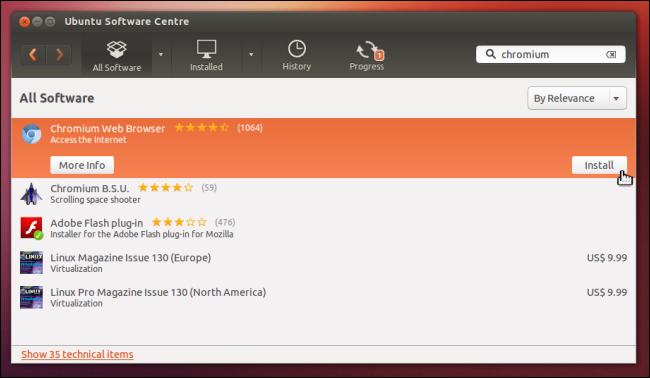Click the Chromium B.S.U. star rating

click(x=166, y=188)
